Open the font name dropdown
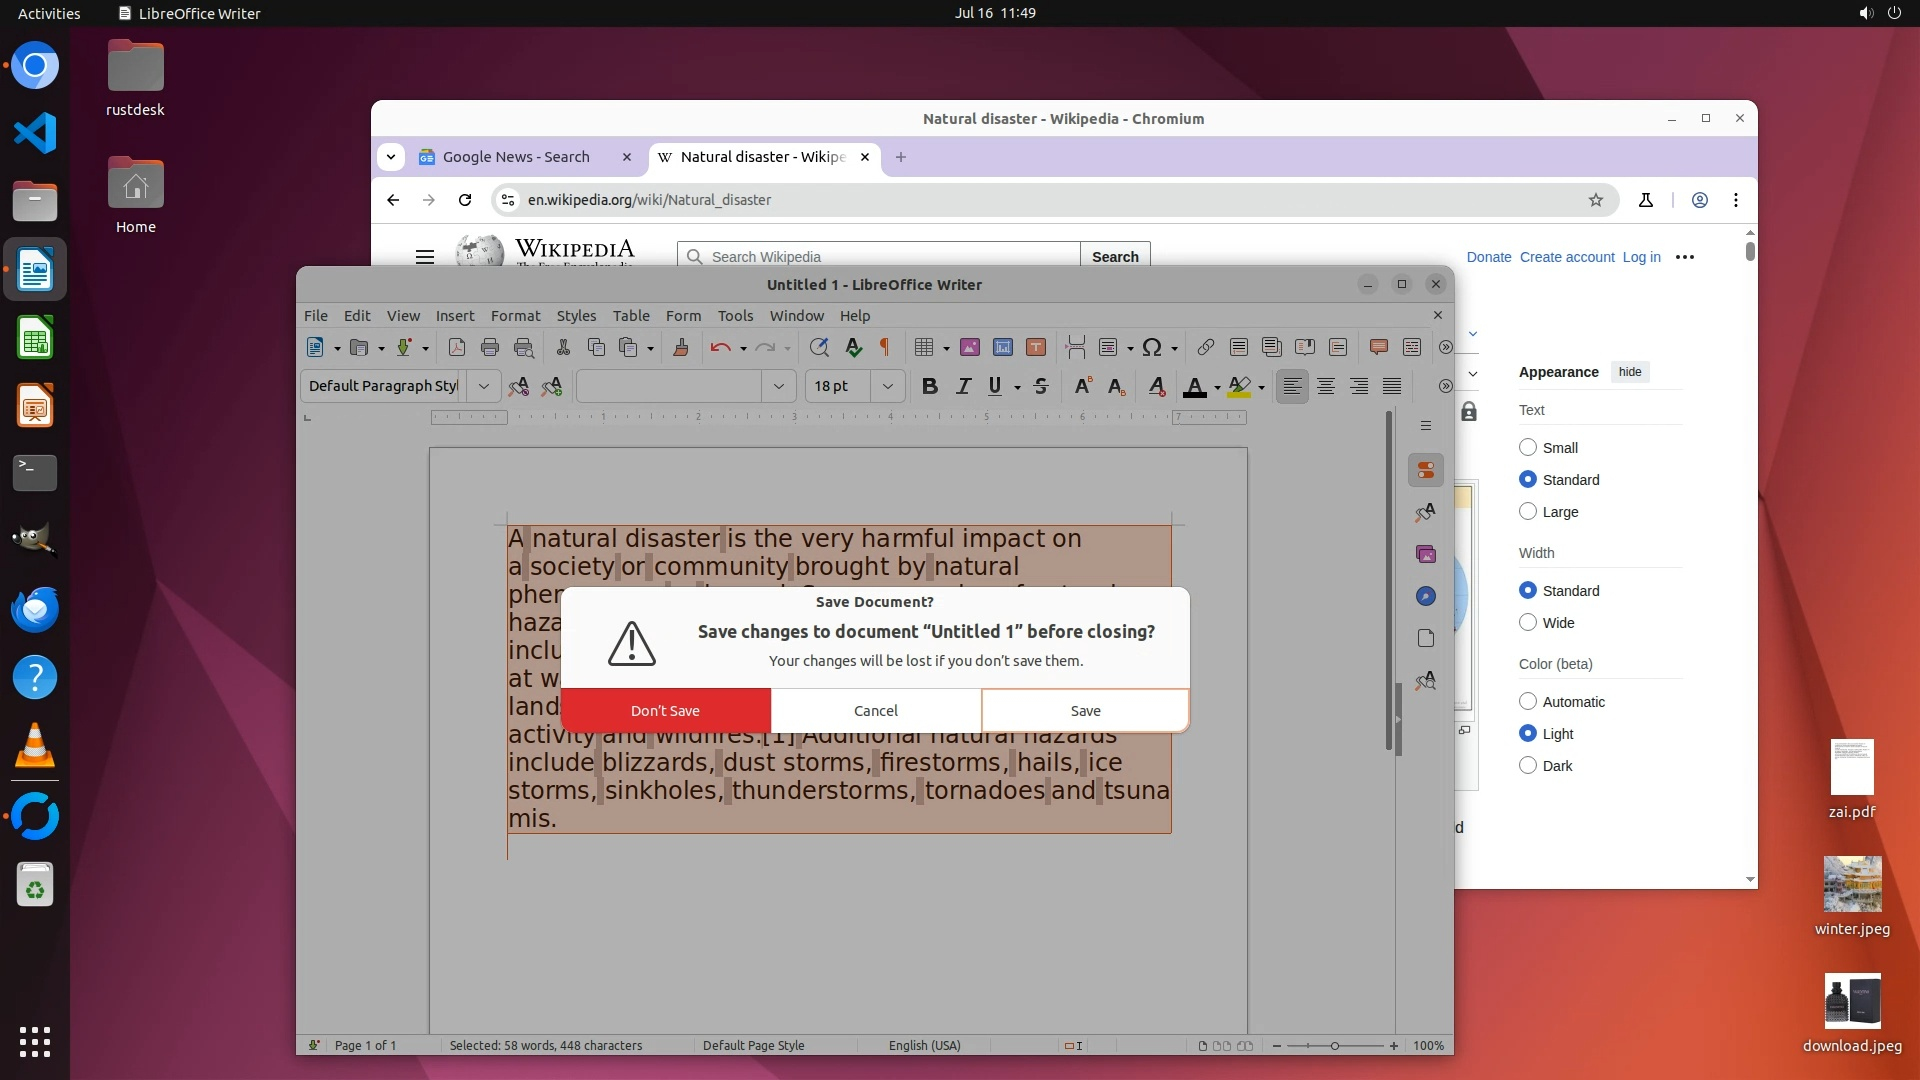Screen dimensions: 1920x1080 pyautogui.click(x=778, y=386)
